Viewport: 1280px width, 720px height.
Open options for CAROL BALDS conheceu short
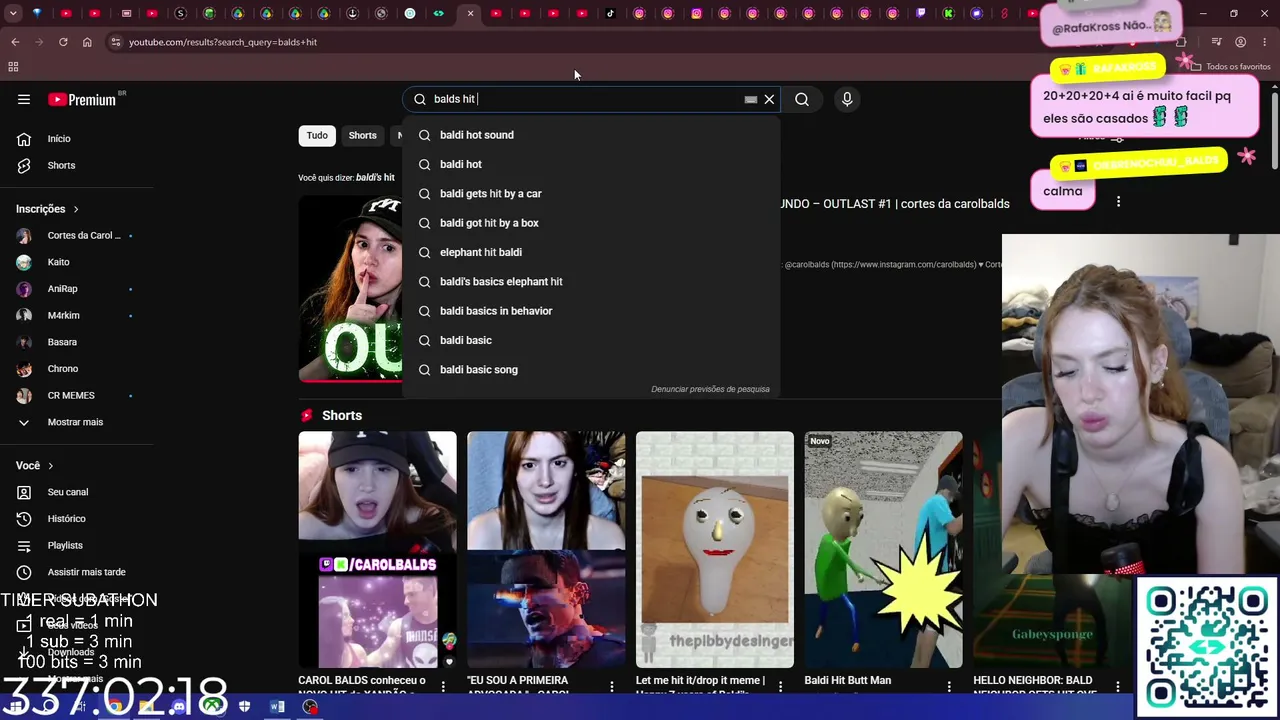pos(443,686)
